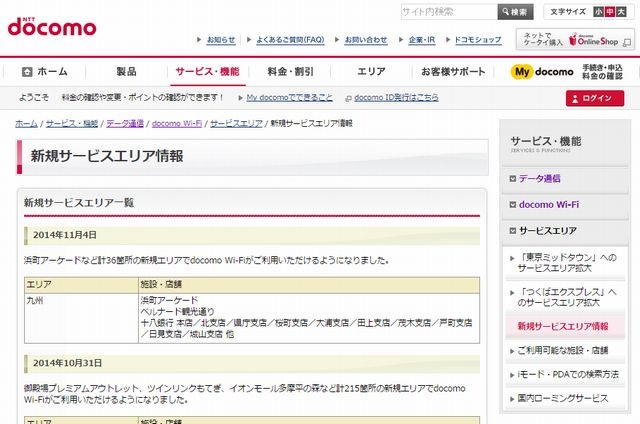The image size is (640, 424).
Task: Open My docomoでできること link
Action: [x=289, y=98]
